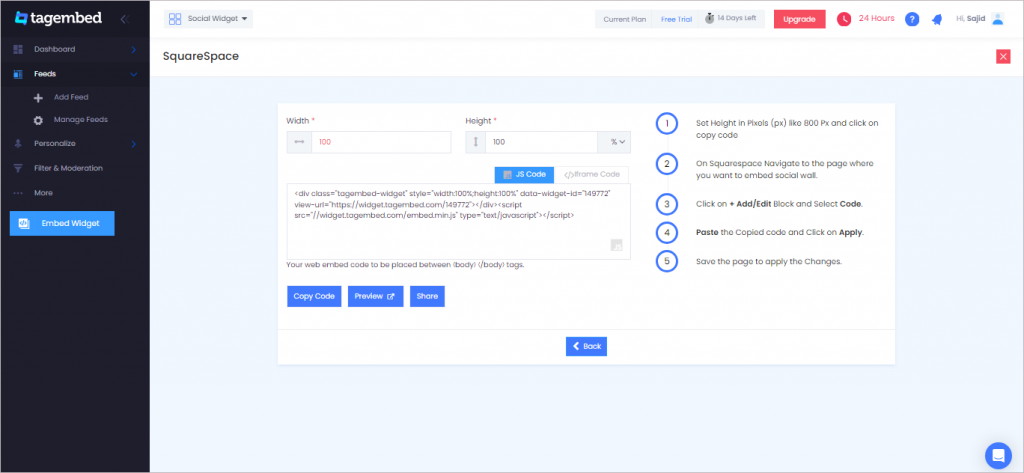Click the 14 Days Left timer icon

(709, 18)
